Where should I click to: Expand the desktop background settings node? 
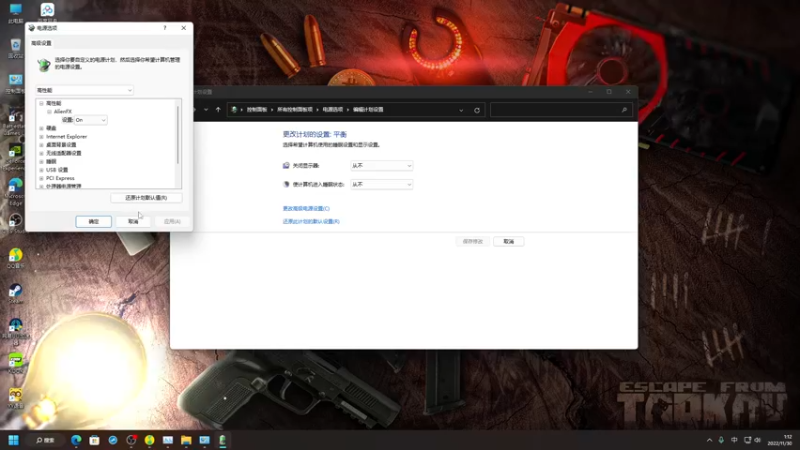point(41,145)
